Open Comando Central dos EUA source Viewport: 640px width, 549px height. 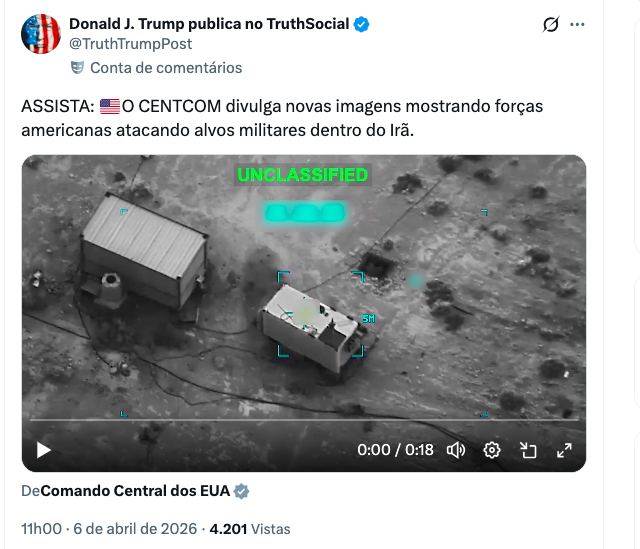coord(135,491)
